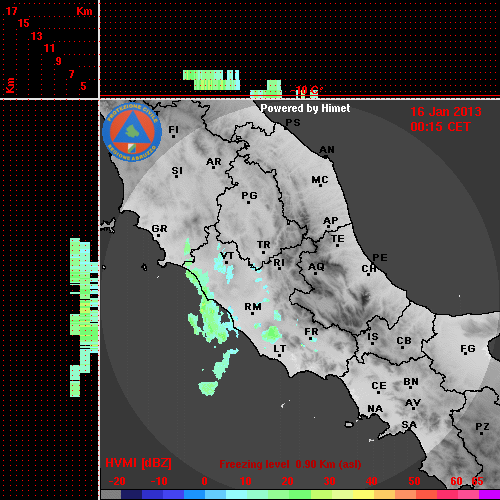Select the date '16 Jan 2013'

point(446,112)
